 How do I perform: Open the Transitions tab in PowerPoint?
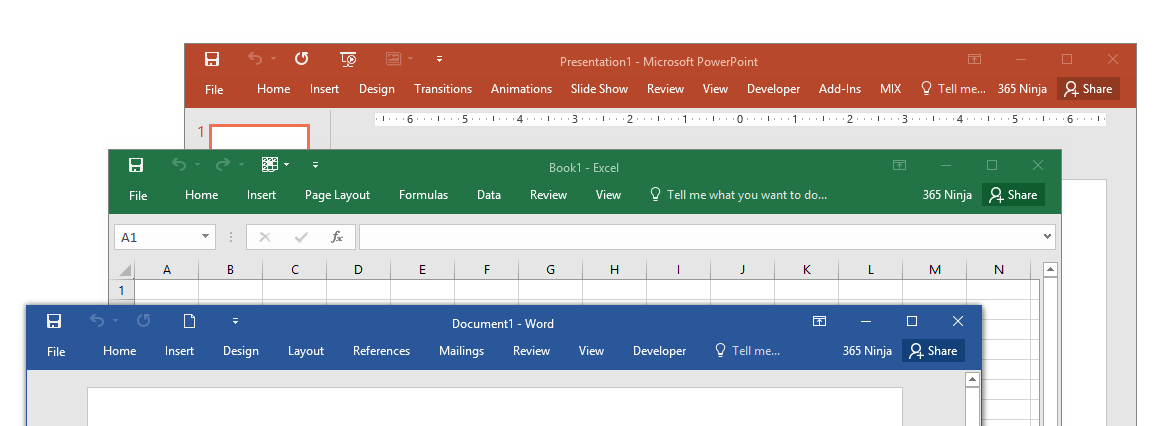tap(443, 89)
